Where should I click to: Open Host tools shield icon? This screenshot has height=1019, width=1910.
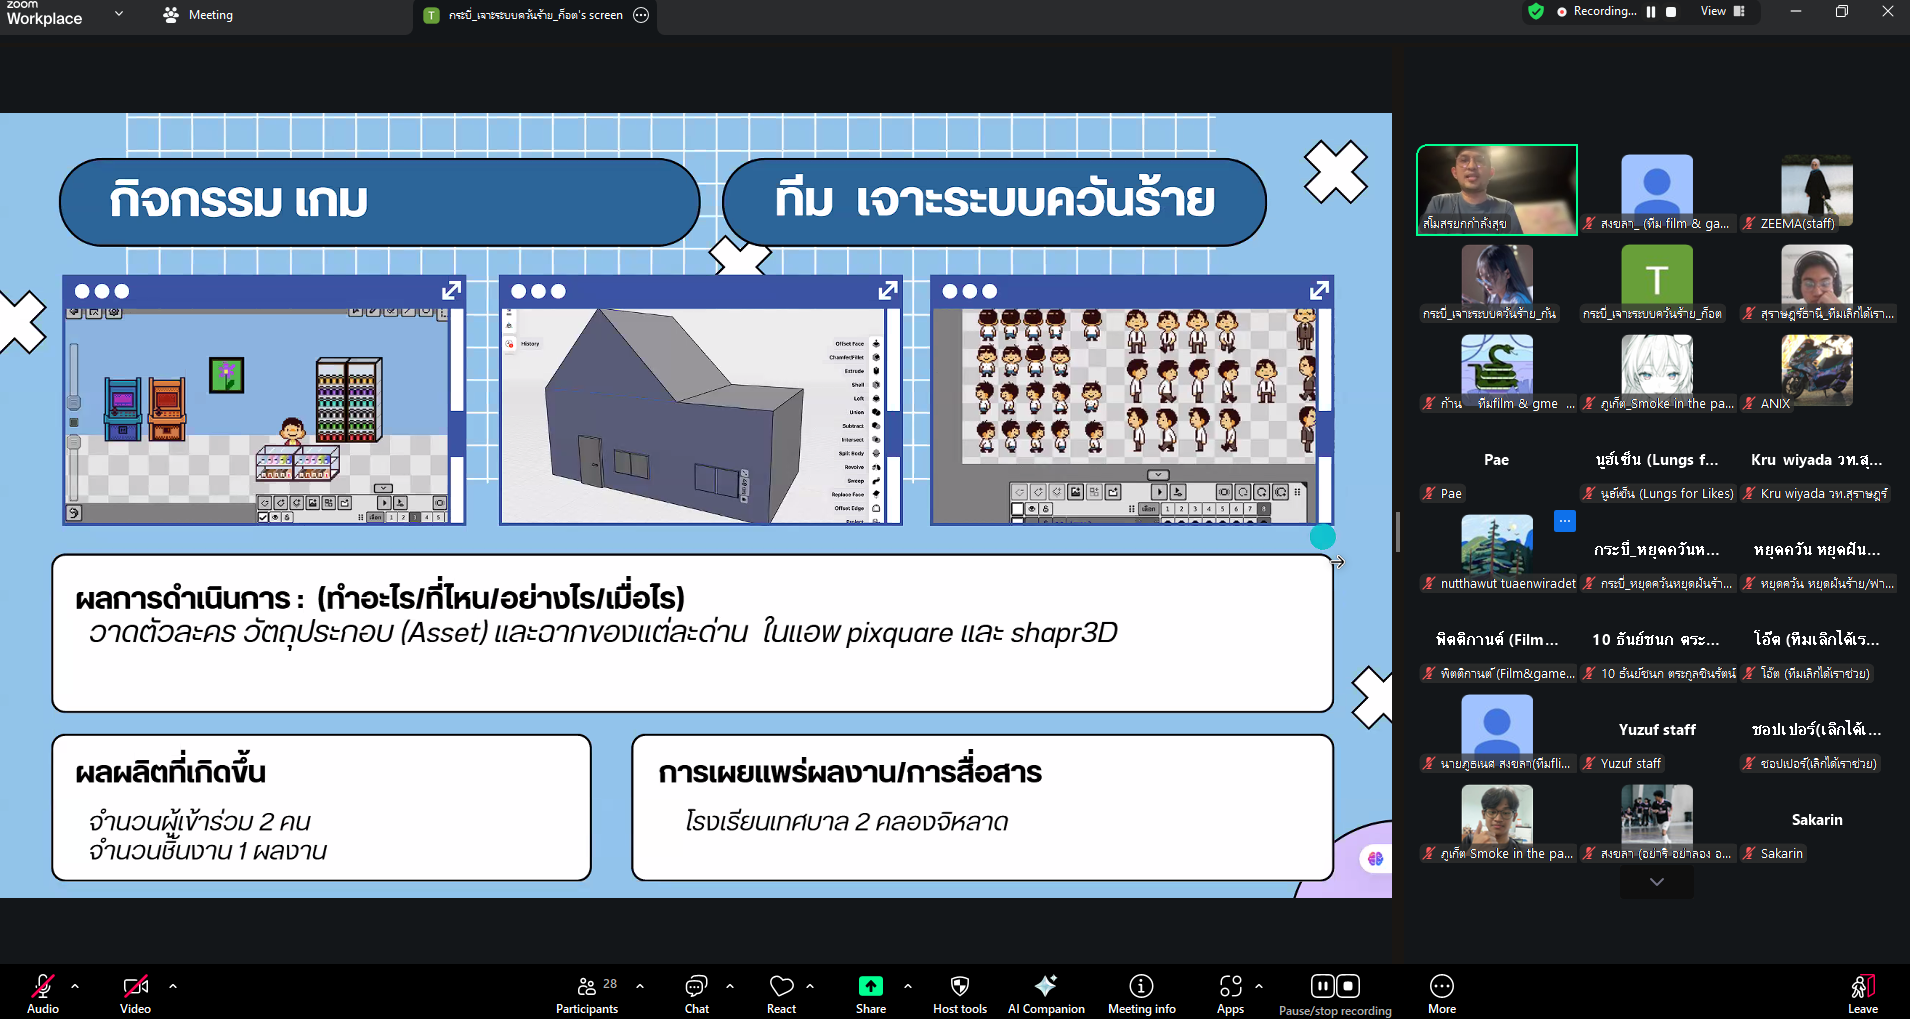(959, 987)
